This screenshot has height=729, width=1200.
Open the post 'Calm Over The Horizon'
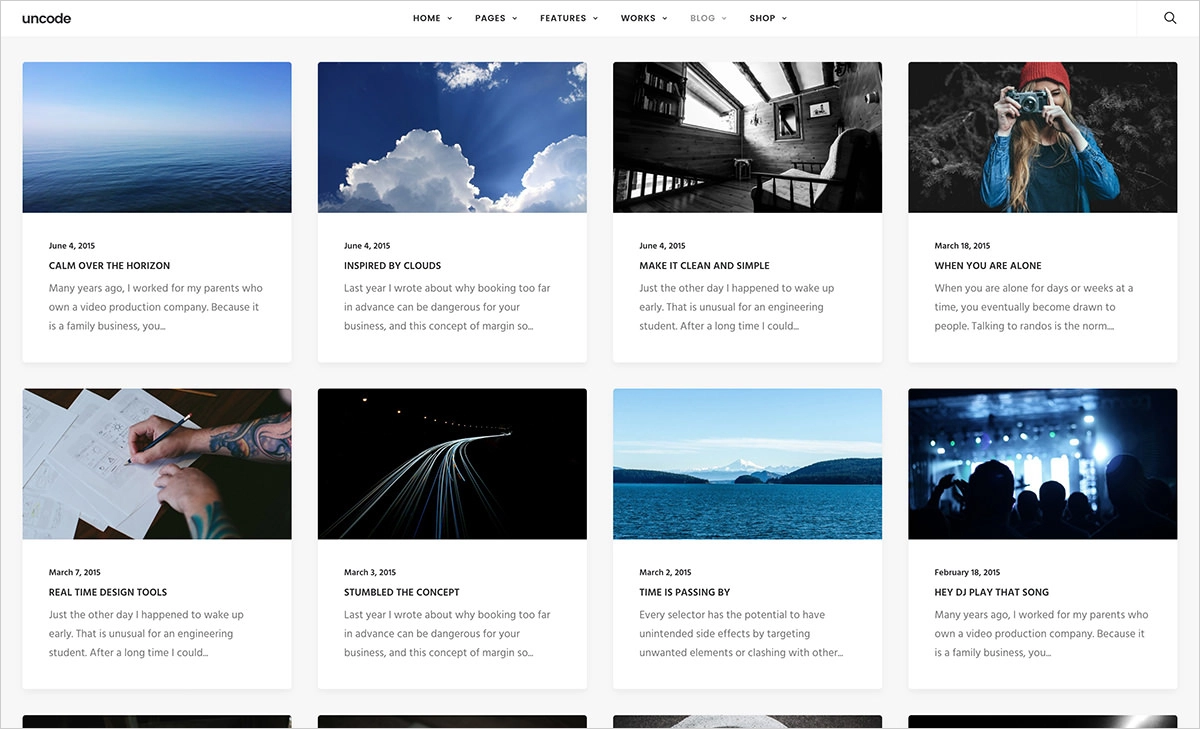coord(109,265)
